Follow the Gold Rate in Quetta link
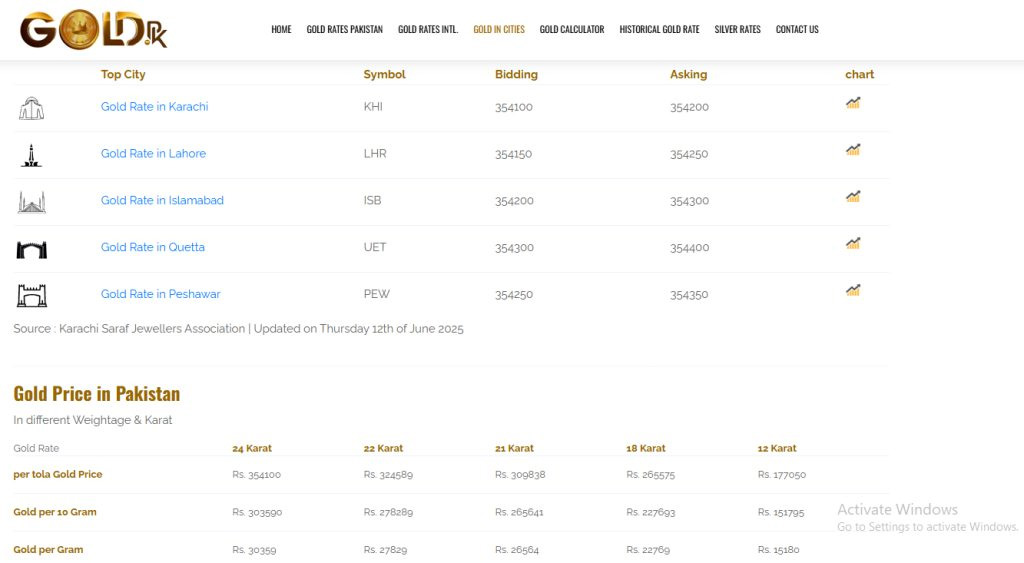The height and width of the screenshot is (563, 1024). pyautogui.click(x=152, y=247)
